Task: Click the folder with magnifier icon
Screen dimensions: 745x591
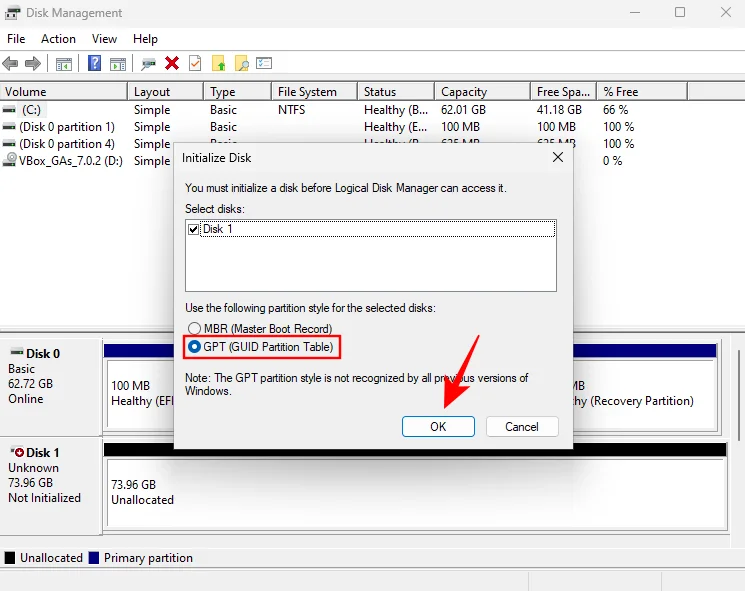Action: point(241,63)
